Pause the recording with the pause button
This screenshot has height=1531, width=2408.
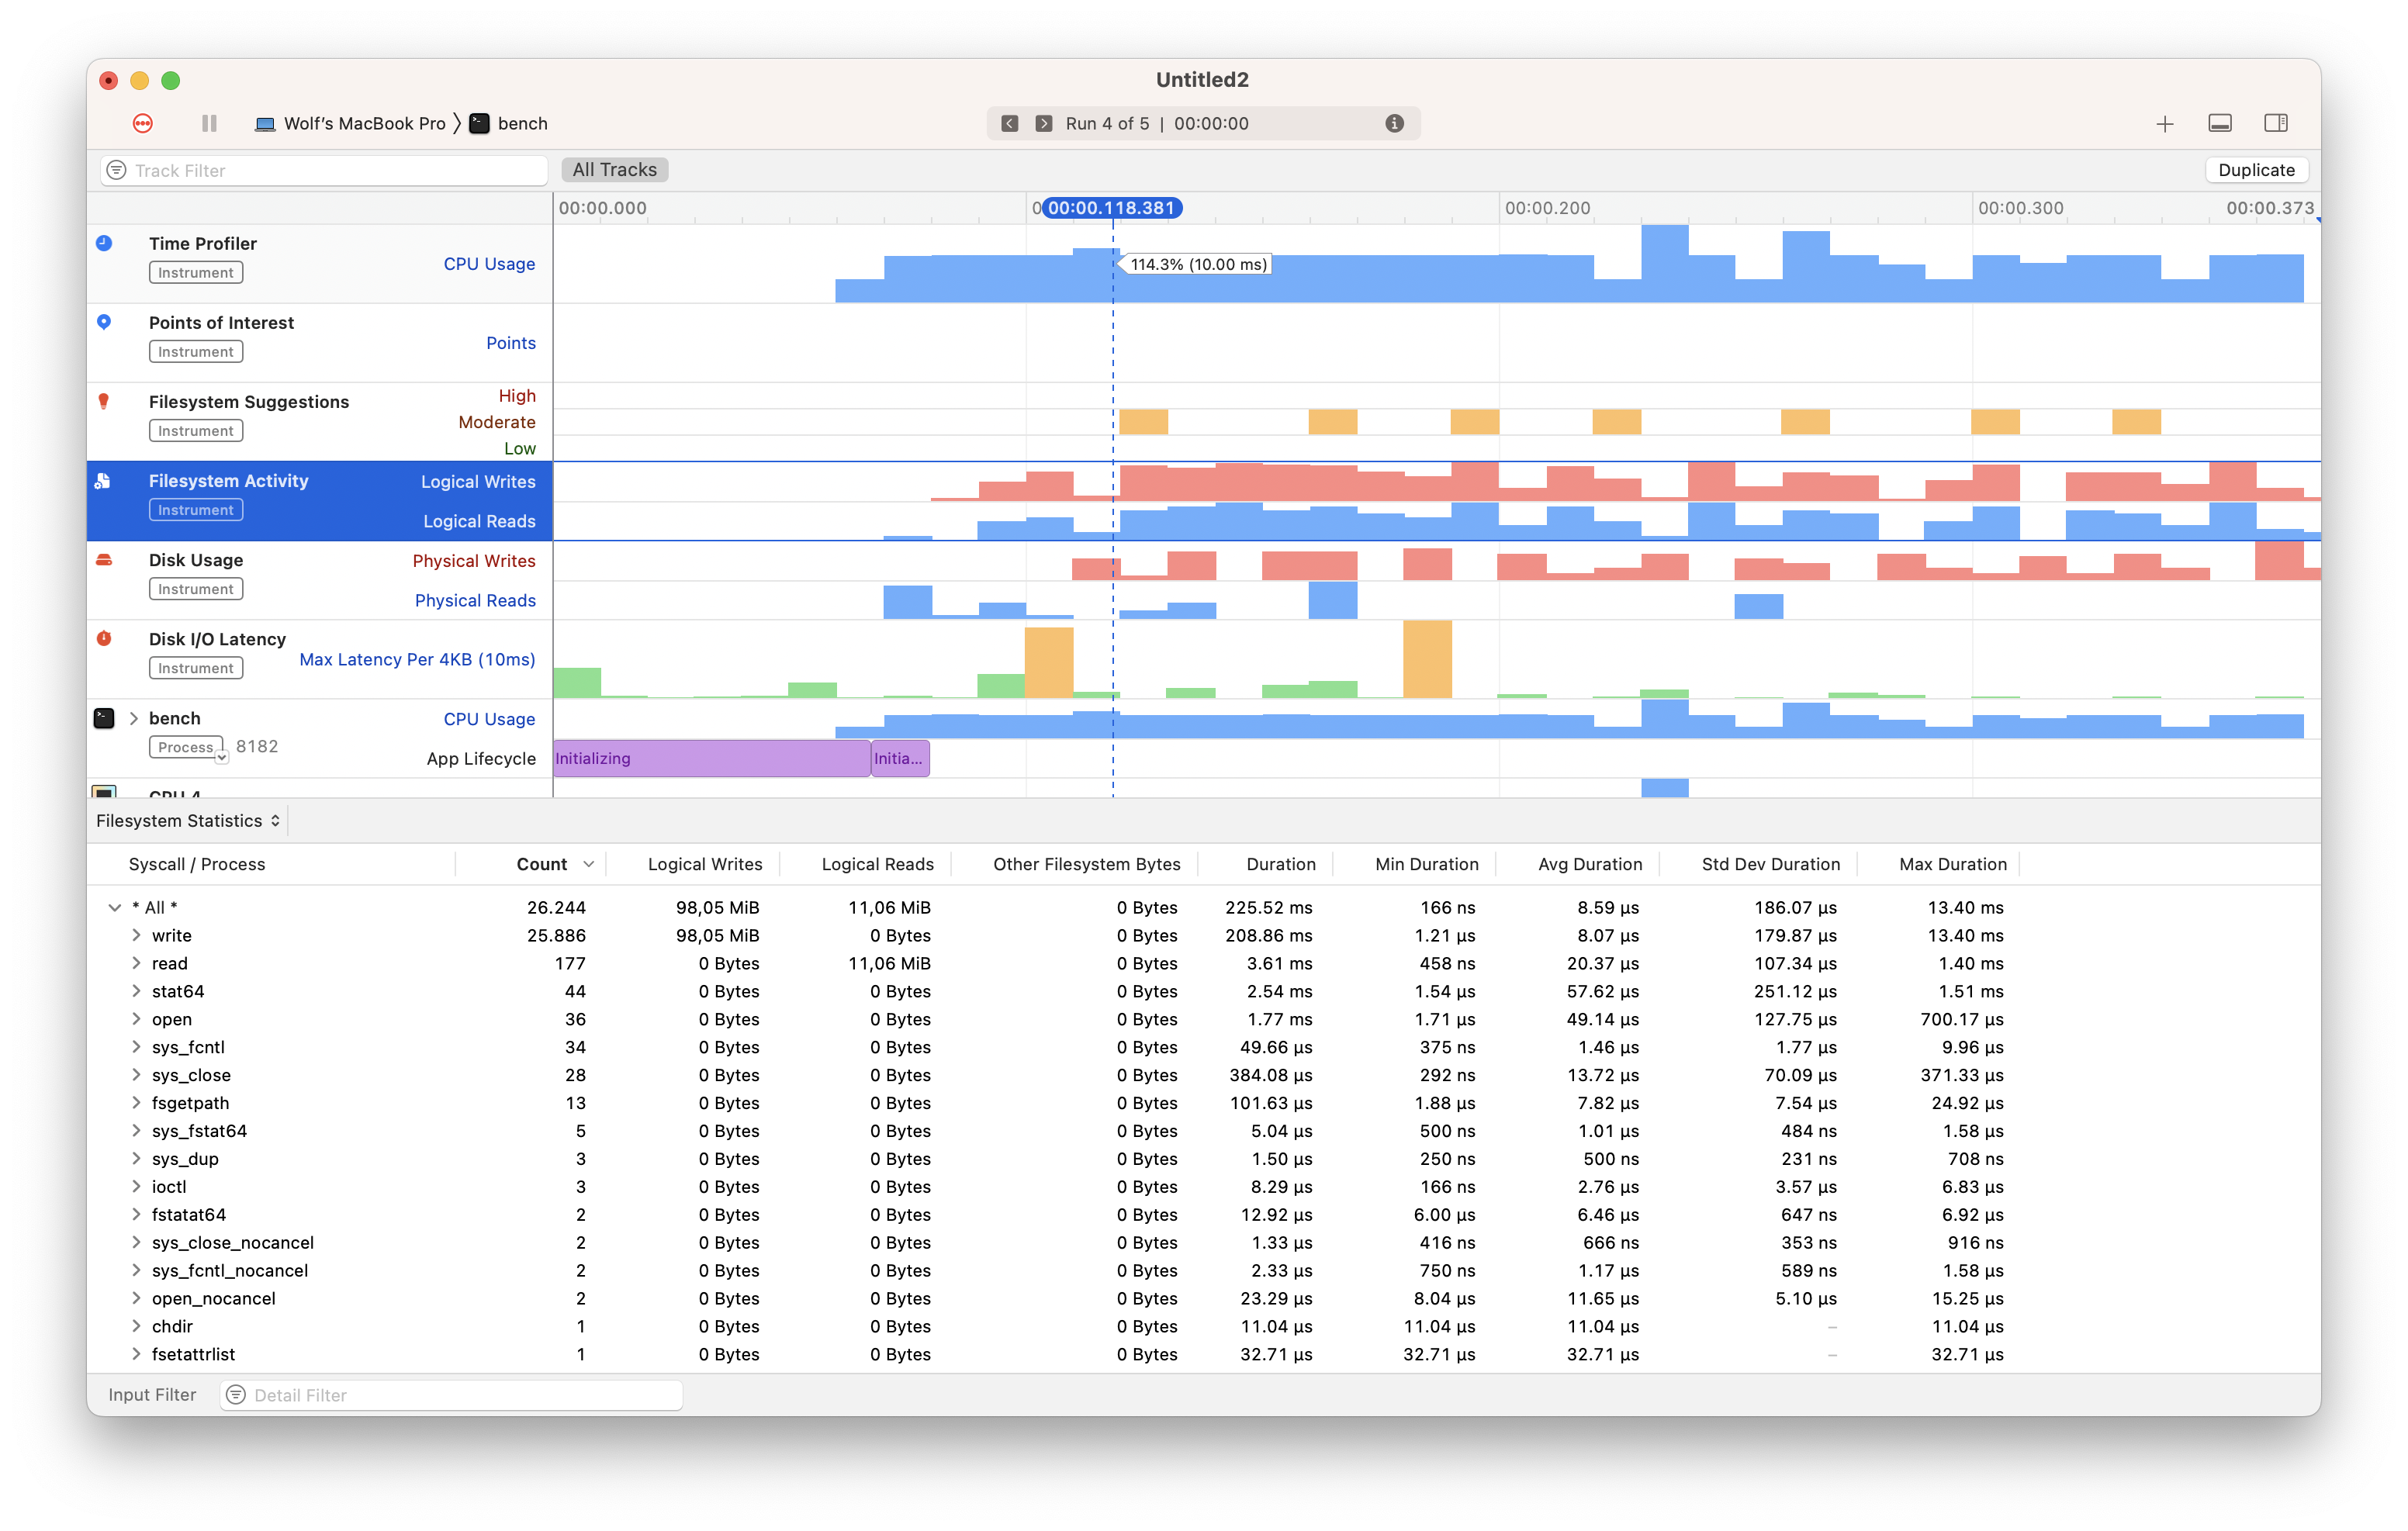coord(209,123)
